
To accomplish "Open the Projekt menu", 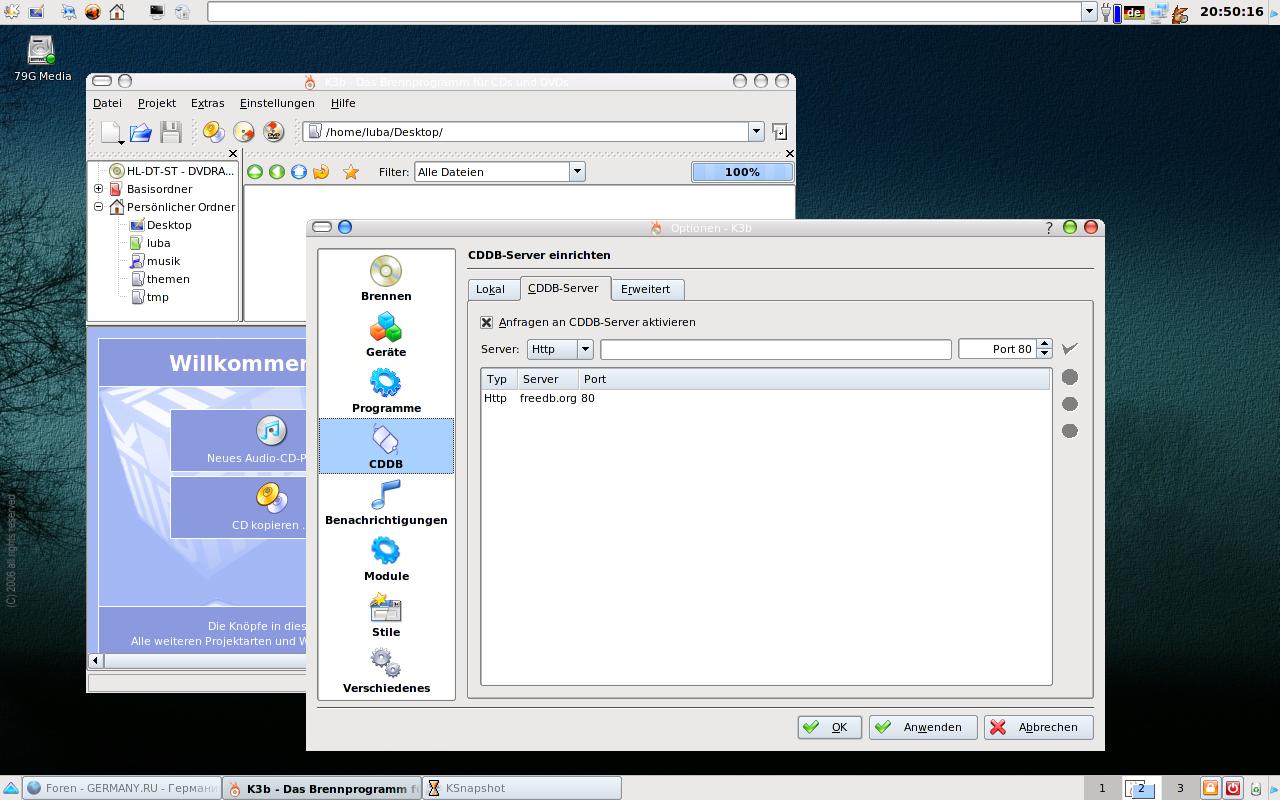I will 157,103.
